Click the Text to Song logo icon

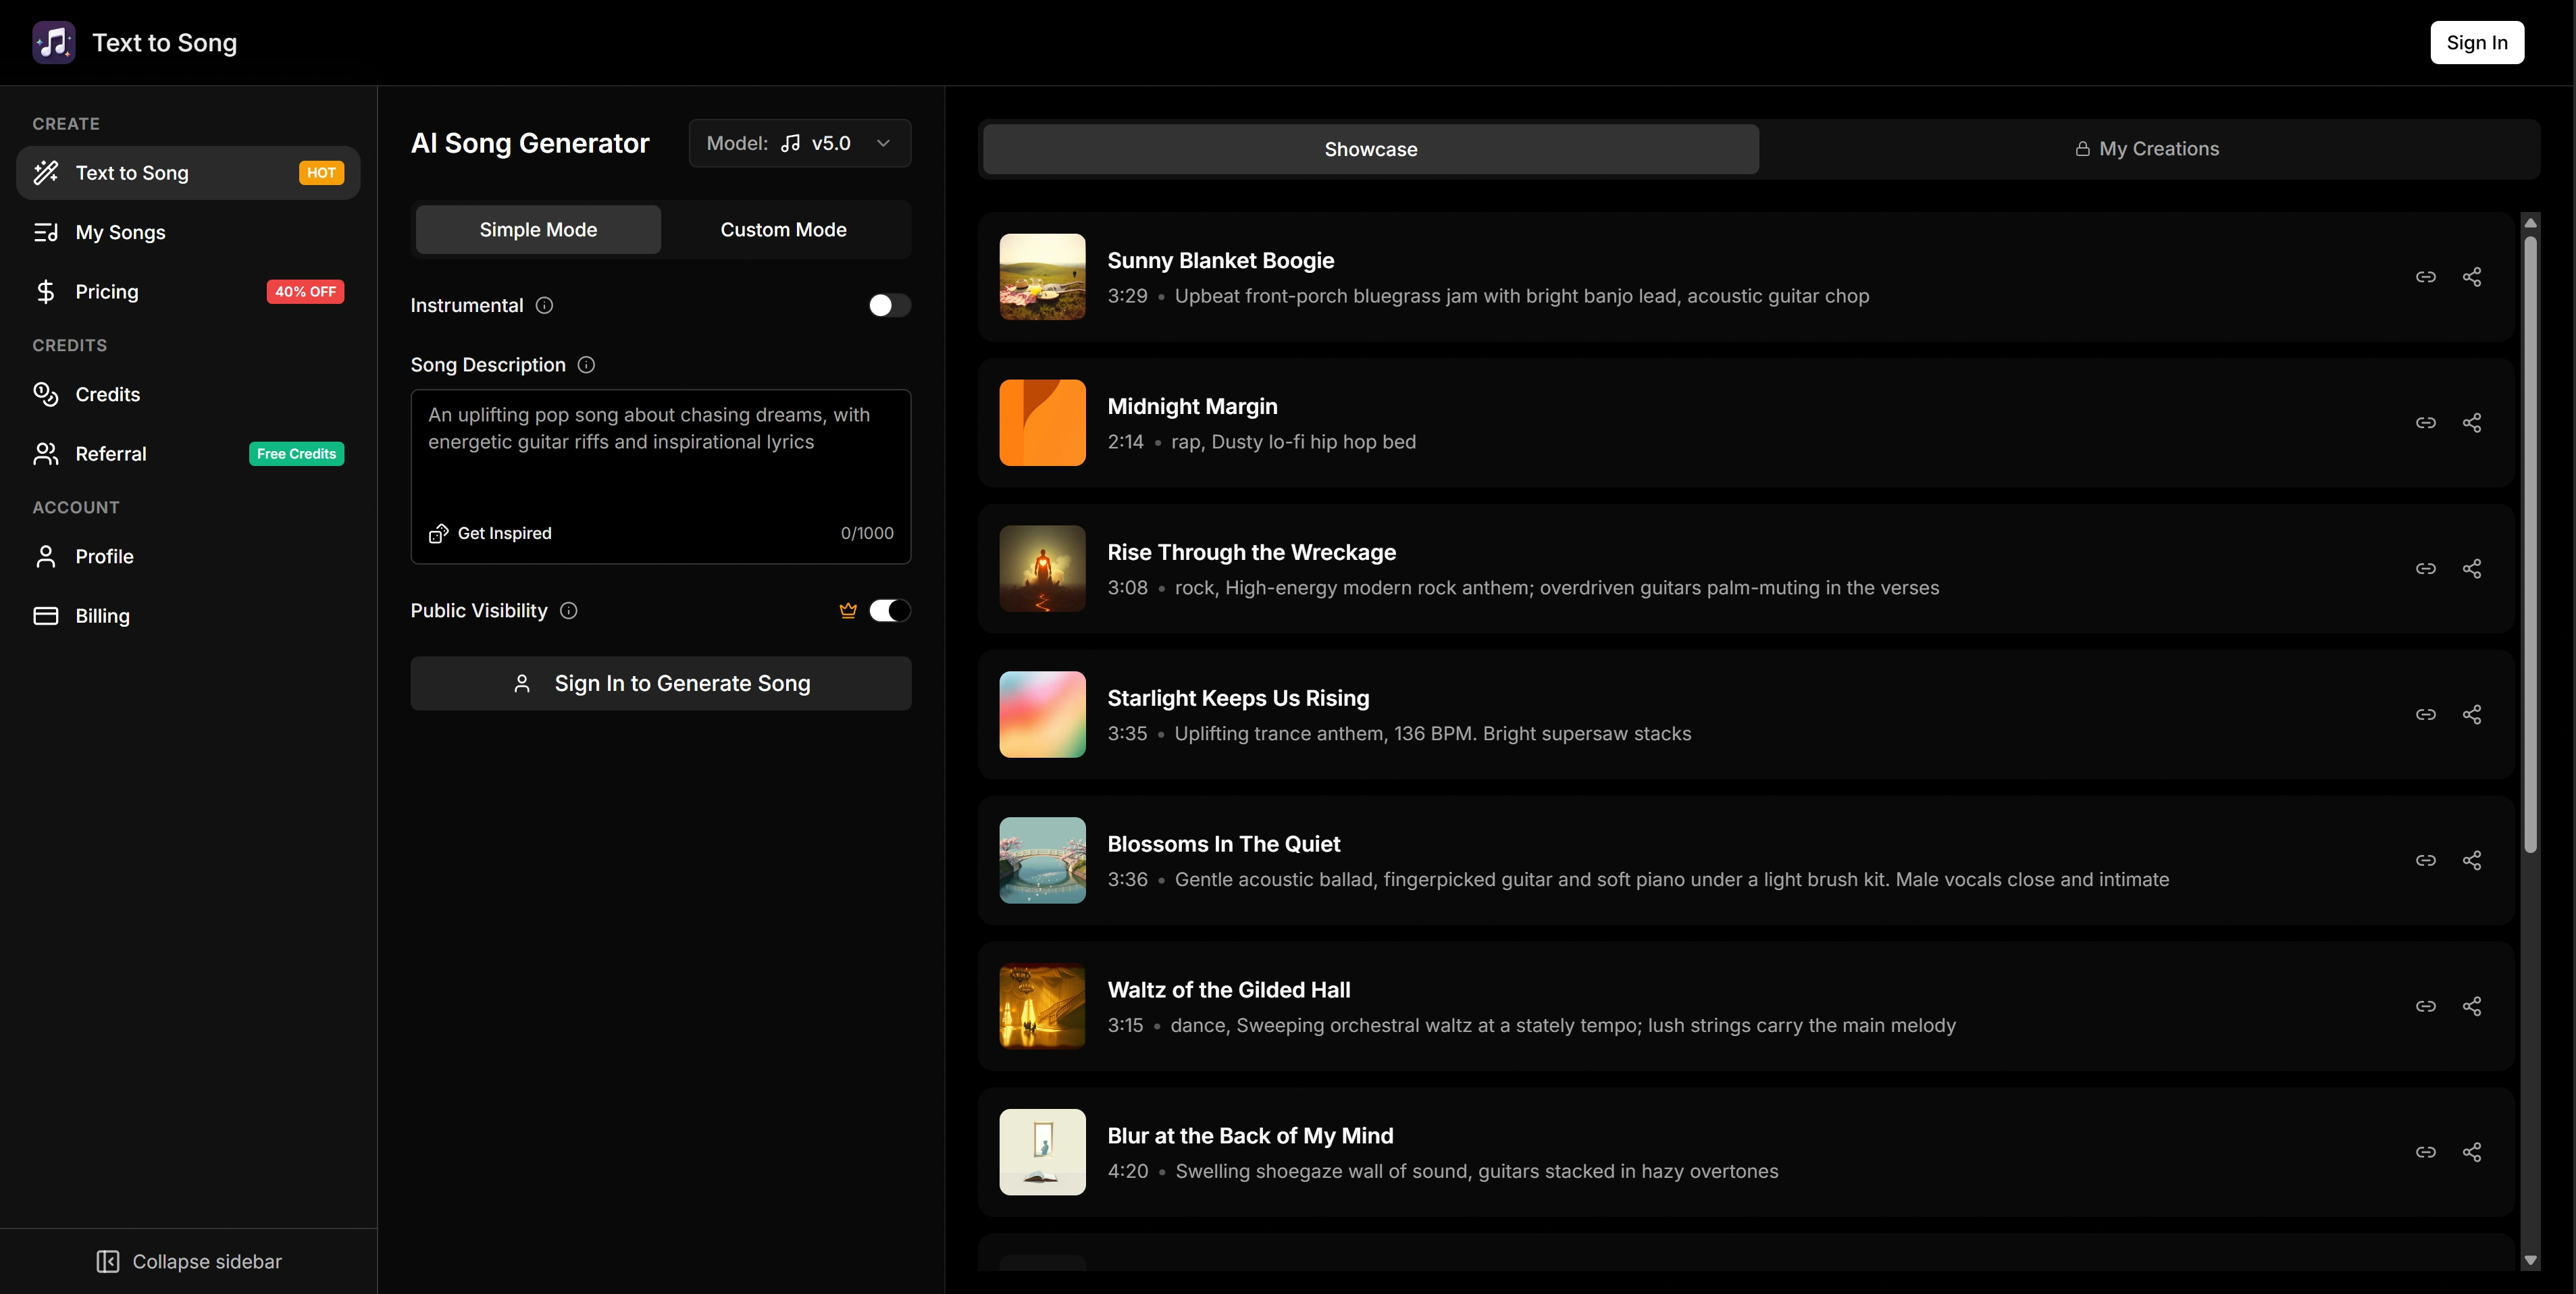[53, 42]
